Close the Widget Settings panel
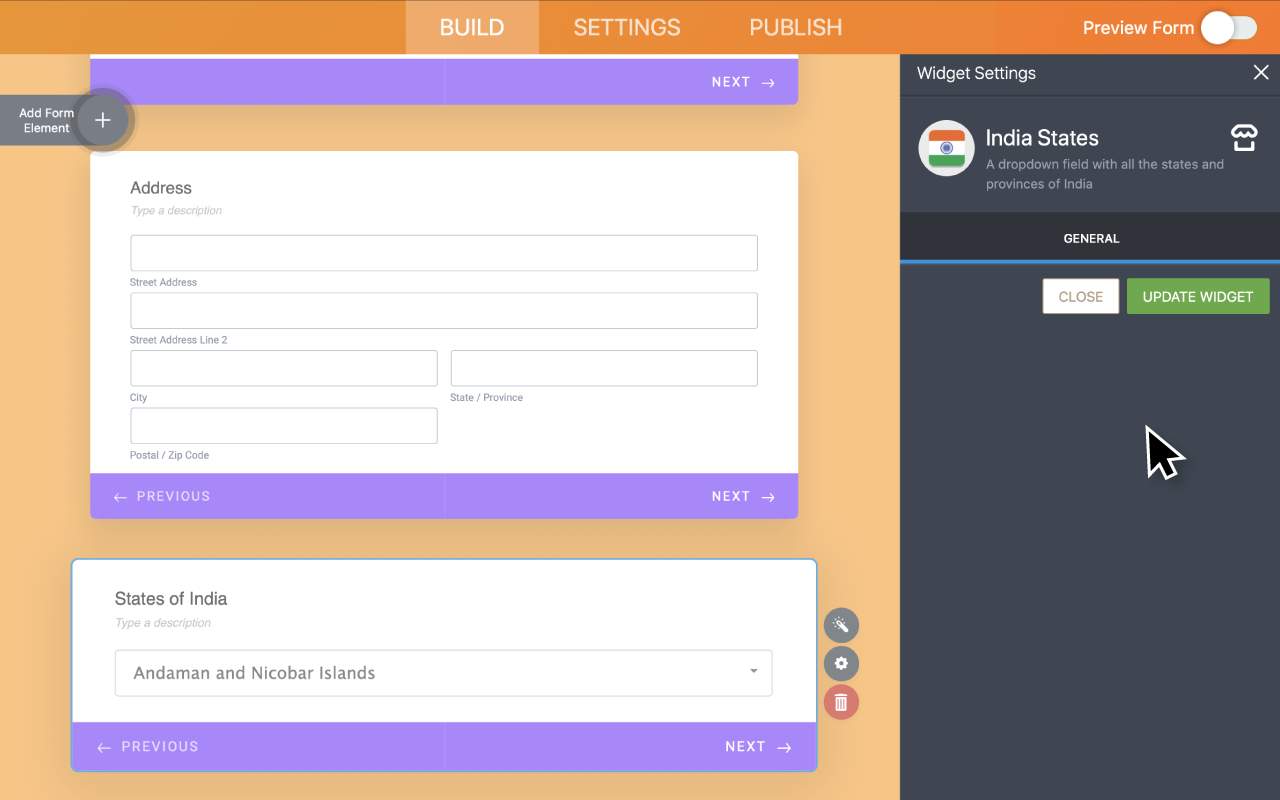The width and height of the screenshot is (1280, 800). (1260, 72)
